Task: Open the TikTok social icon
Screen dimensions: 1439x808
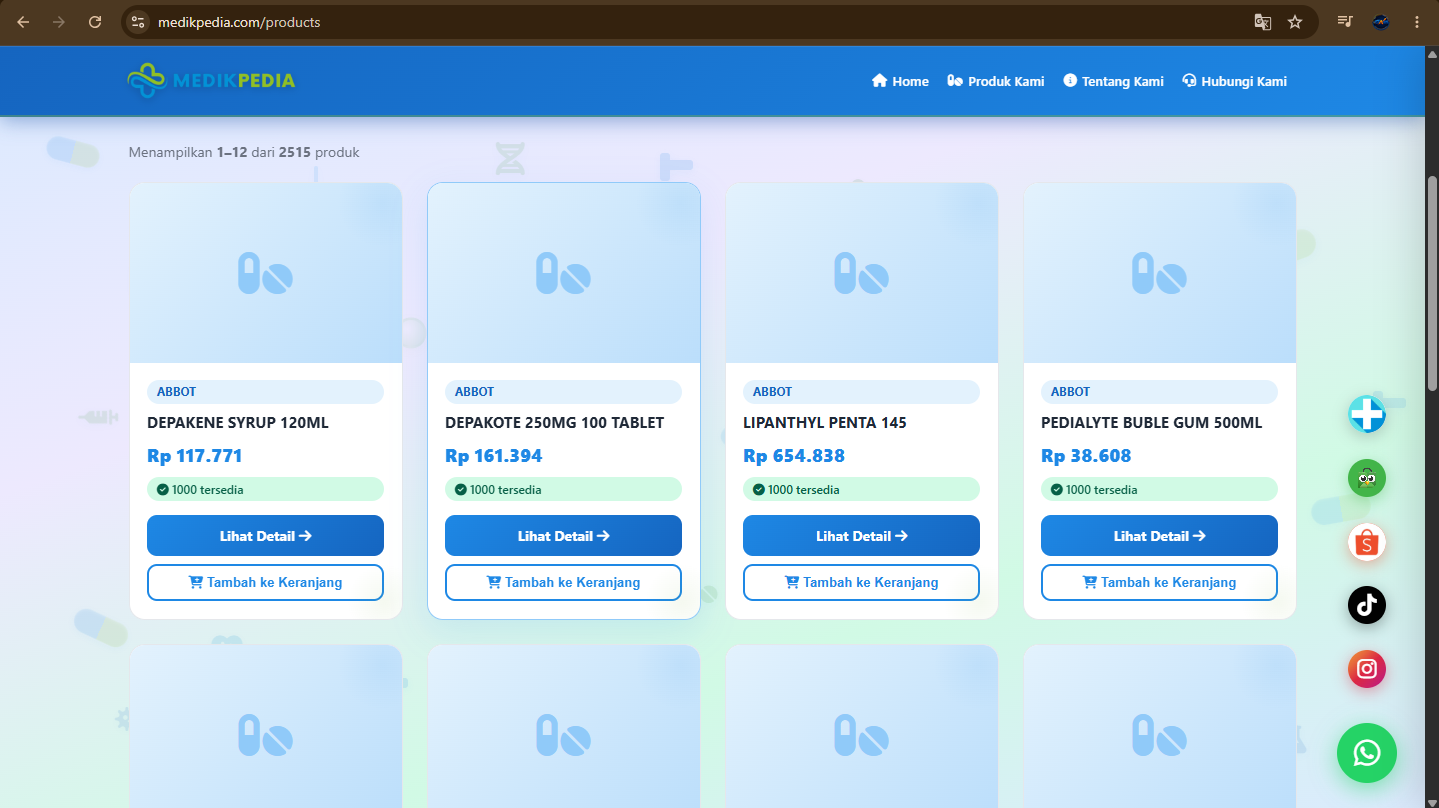Action: (x=1367, y=605)
